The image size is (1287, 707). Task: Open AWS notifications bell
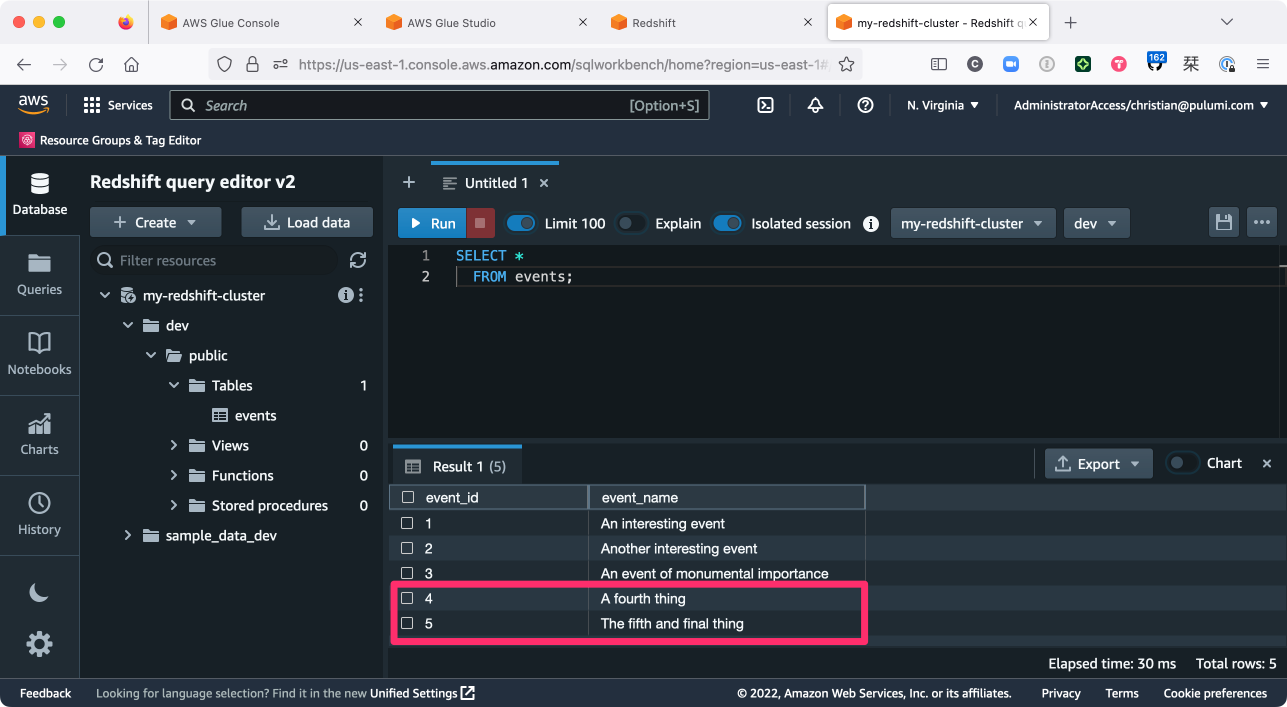point(816,105)
